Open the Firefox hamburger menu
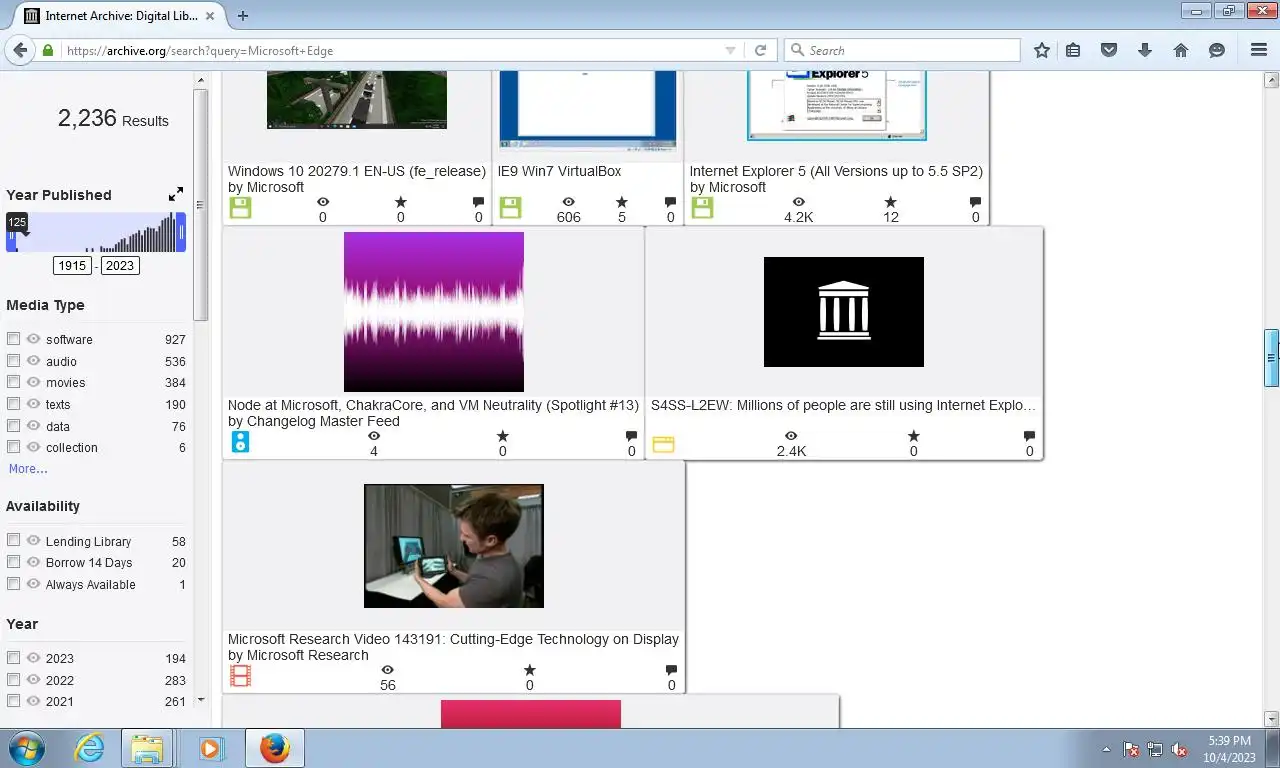Image resolution: width=1280 pixels, height=768 pixels. (x=1259, y=50)
